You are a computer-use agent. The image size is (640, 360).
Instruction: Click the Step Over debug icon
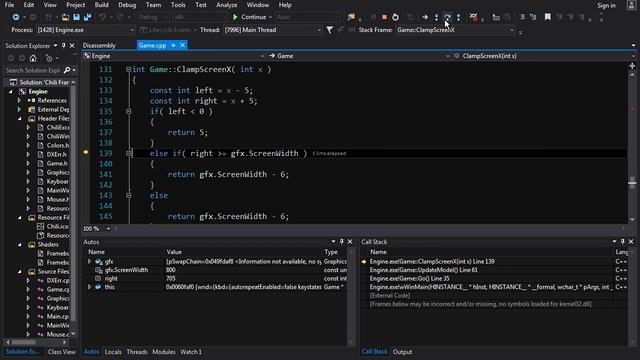[x=447, y=17]
